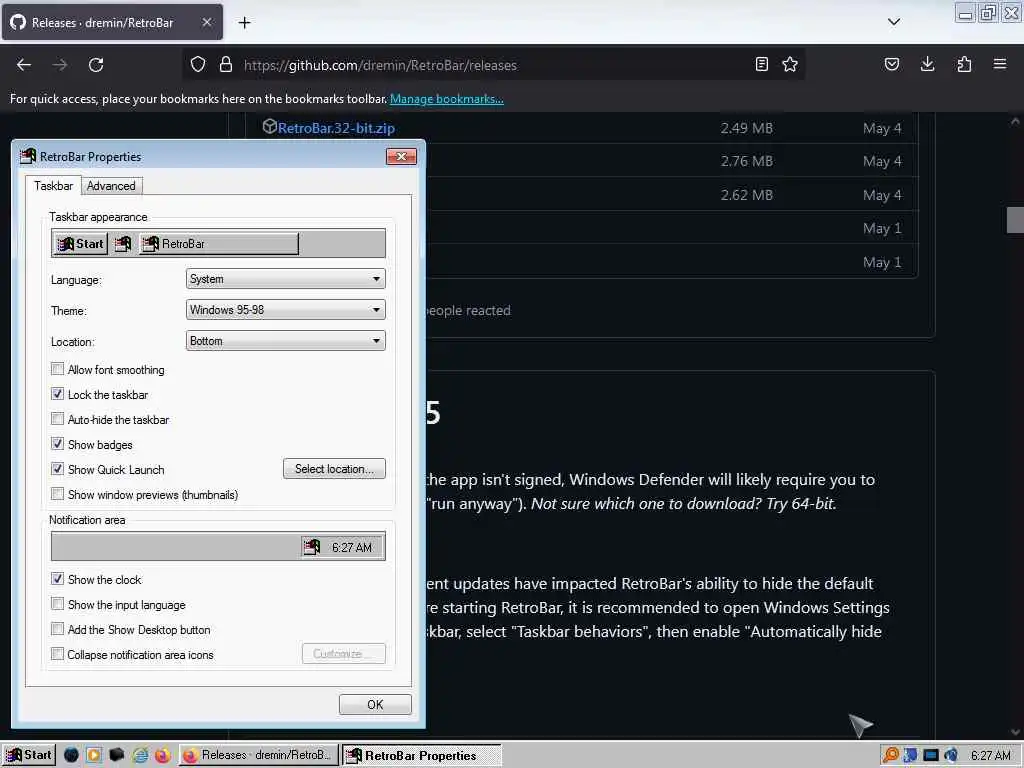Uncheck Show the clock
This screenshot has width=1024, height=768.
coord(57,579)
